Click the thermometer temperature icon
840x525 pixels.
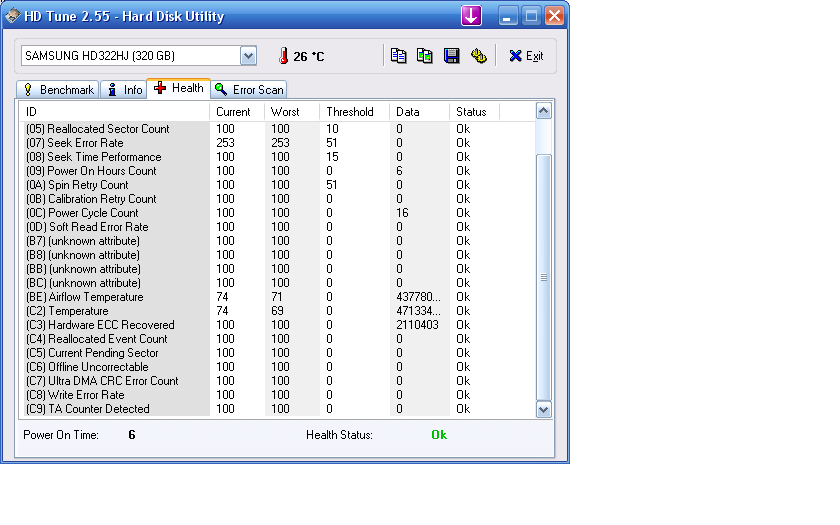click(283, 56)
